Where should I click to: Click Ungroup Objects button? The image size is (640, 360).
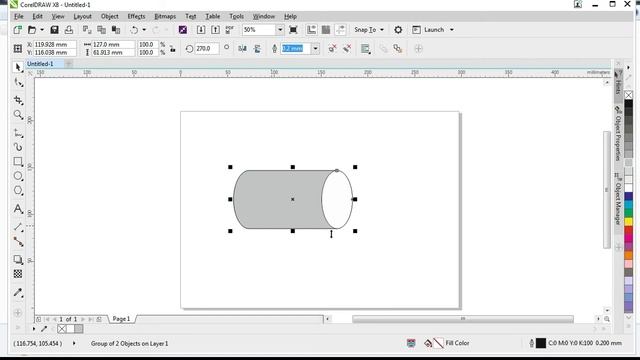pos(332,49)
